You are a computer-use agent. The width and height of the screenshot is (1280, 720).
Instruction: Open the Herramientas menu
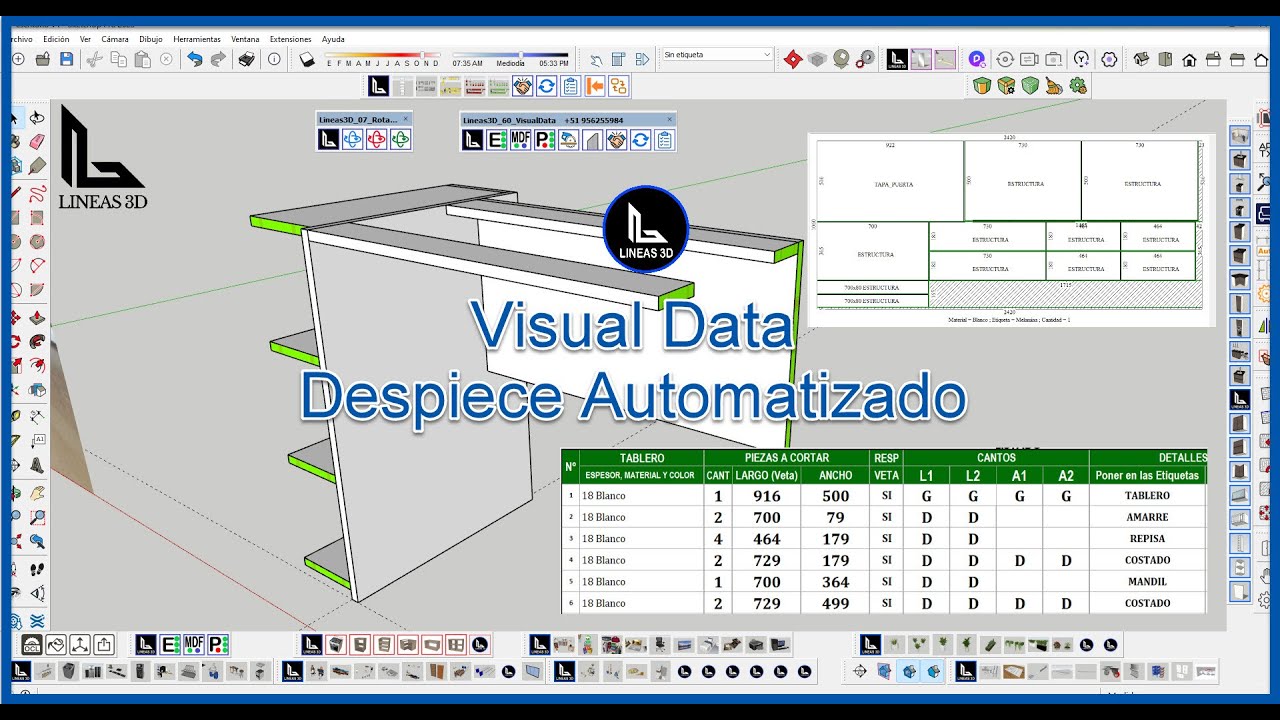tap(197, 39)
